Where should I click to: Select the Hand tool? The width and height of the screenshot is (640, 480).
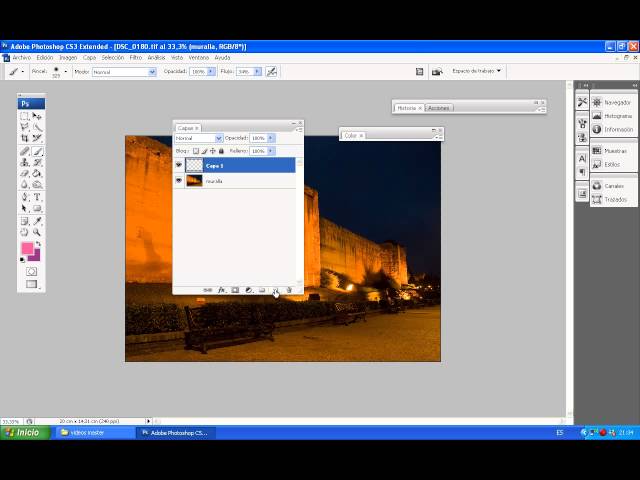click(x=24, y=232)
